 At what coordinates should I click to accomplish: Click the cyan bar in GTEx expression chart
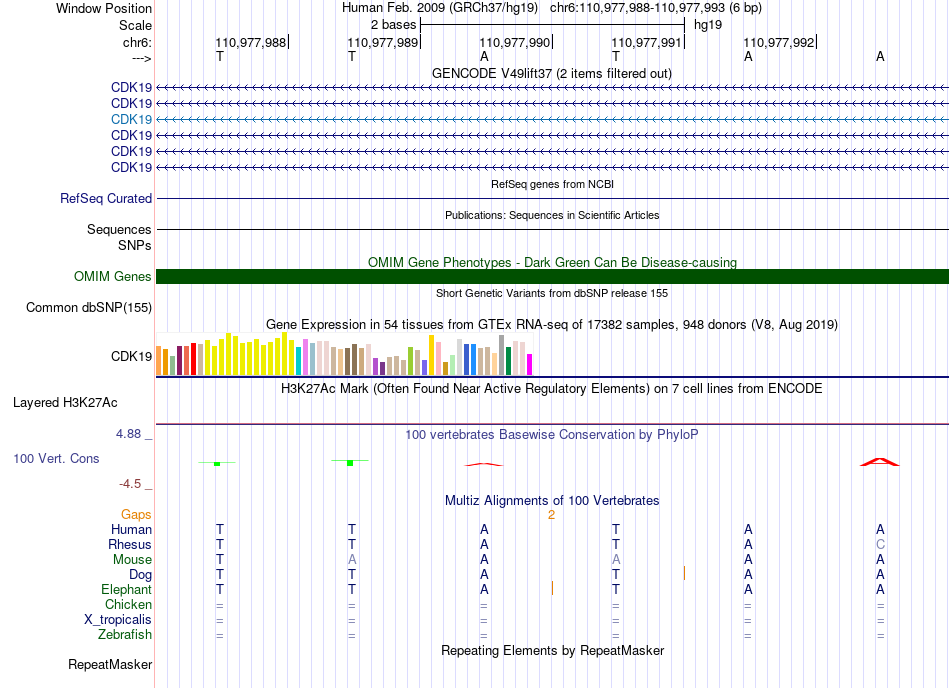pyautogui.click(x=299, y=362)
